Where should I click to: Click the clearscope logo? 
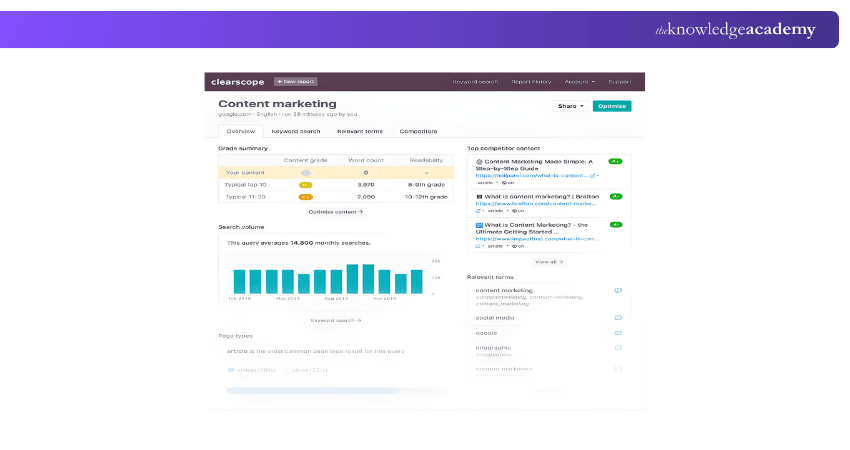click(x=237, y=82)
